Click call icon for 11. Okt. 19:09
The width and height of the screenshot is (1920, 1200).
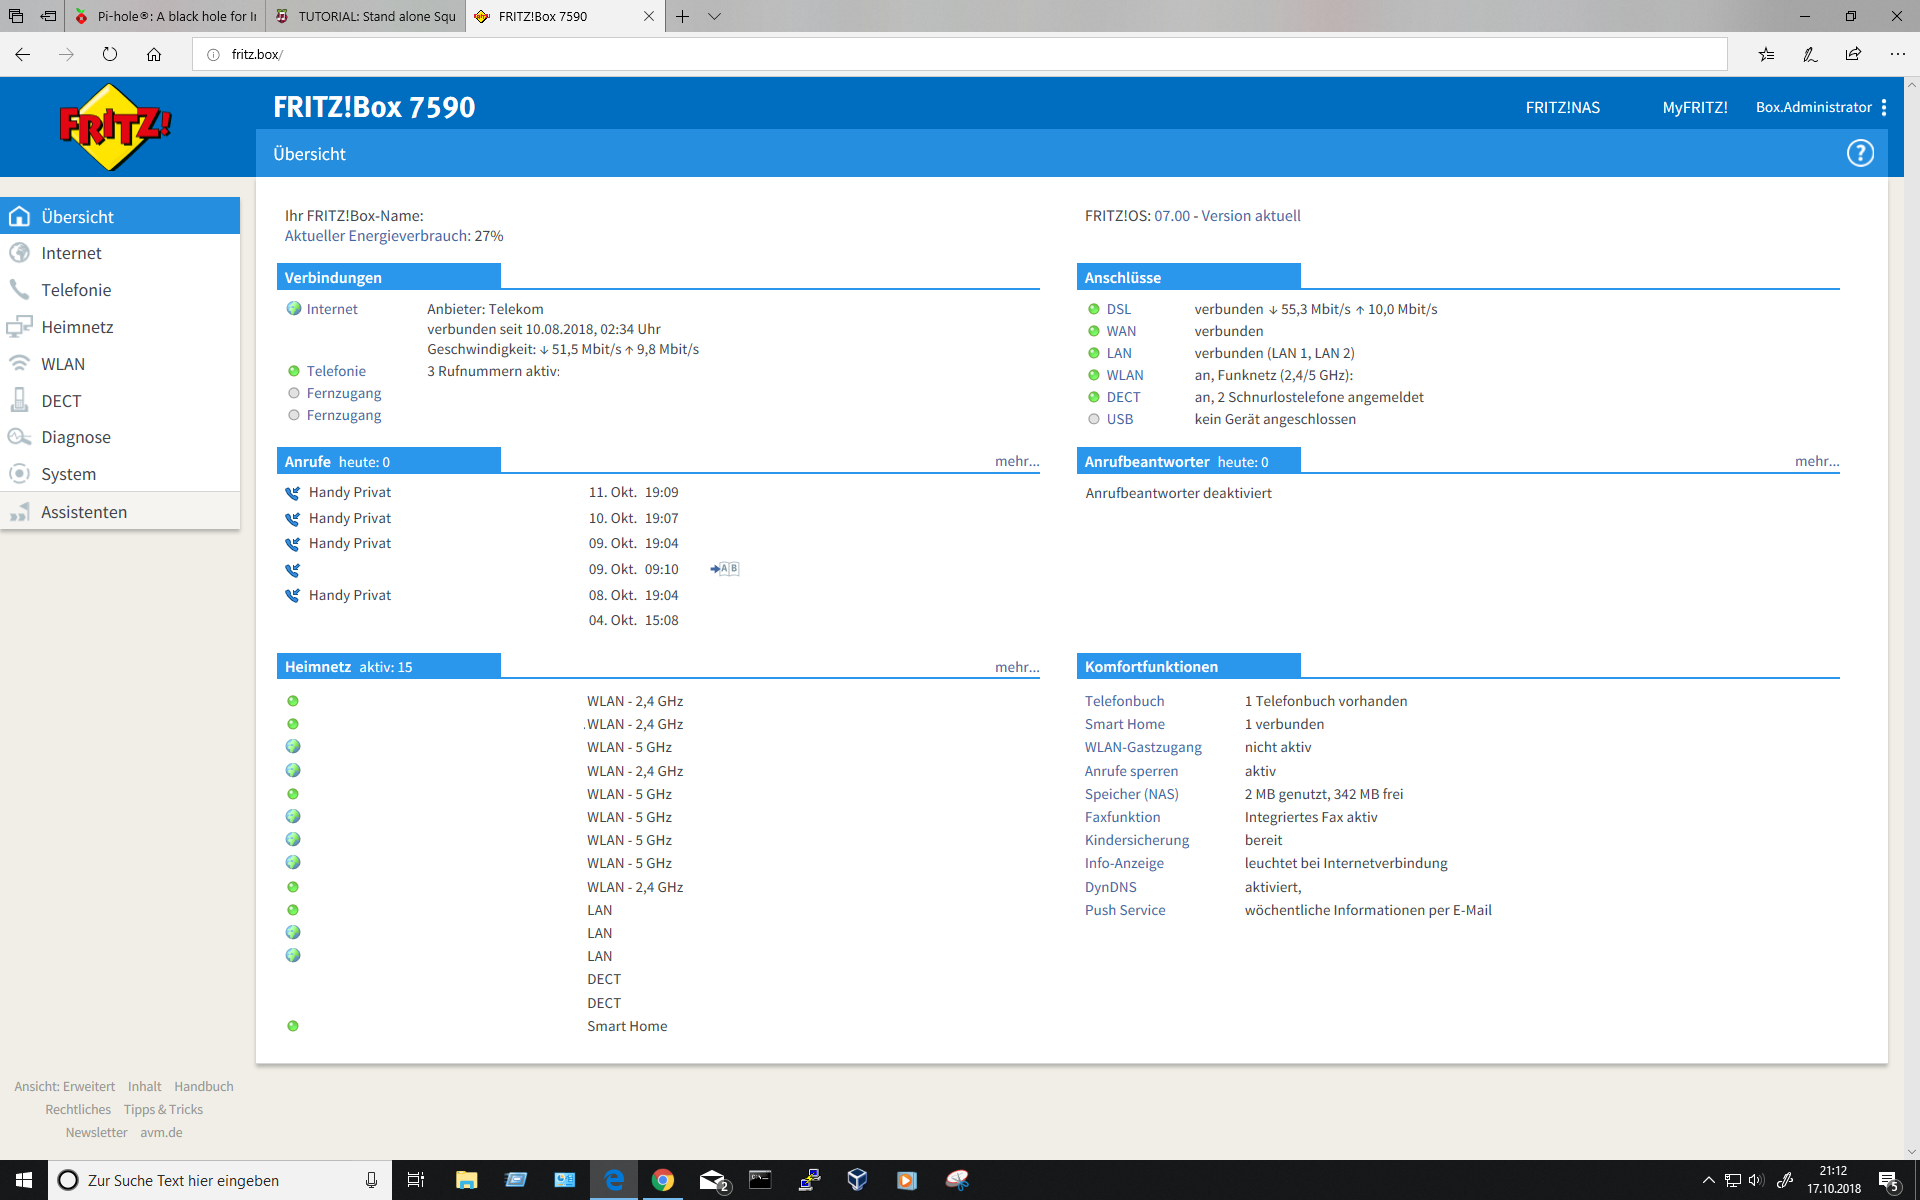(292, 493)
